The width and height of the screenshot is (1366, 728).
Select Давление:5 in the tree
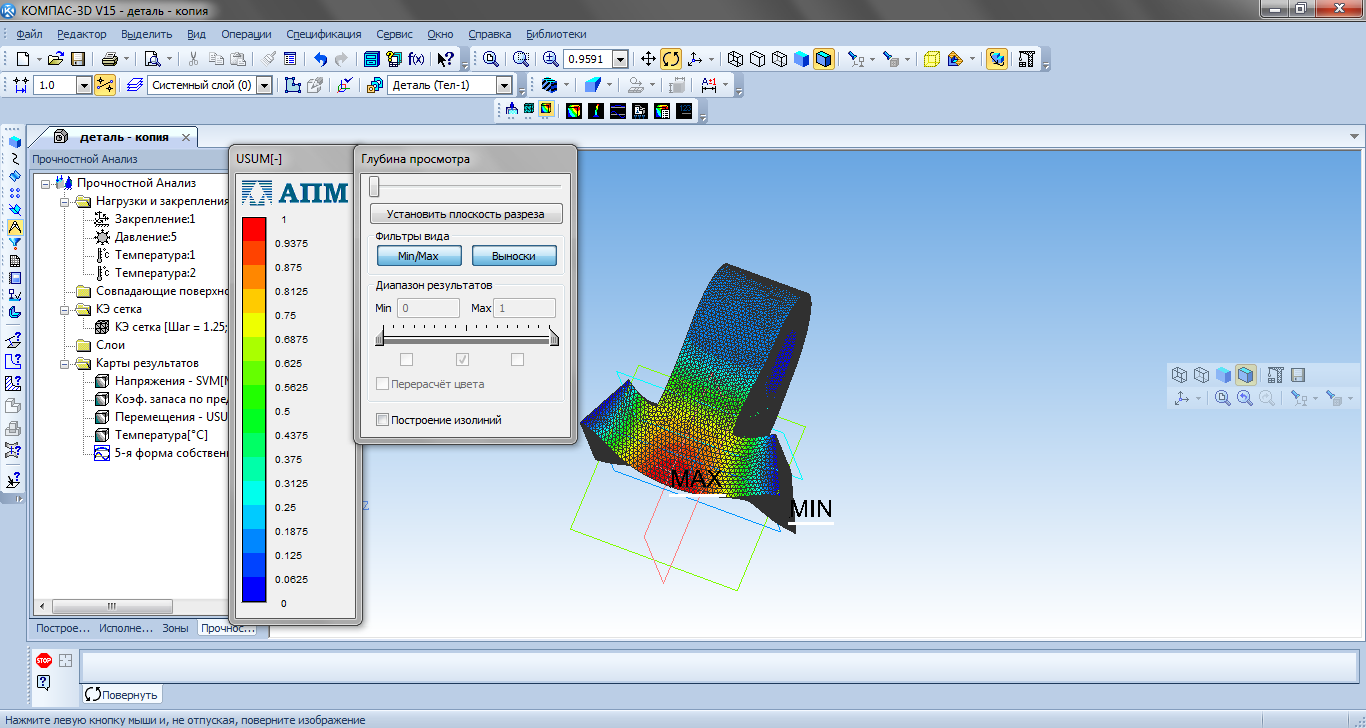145,237
